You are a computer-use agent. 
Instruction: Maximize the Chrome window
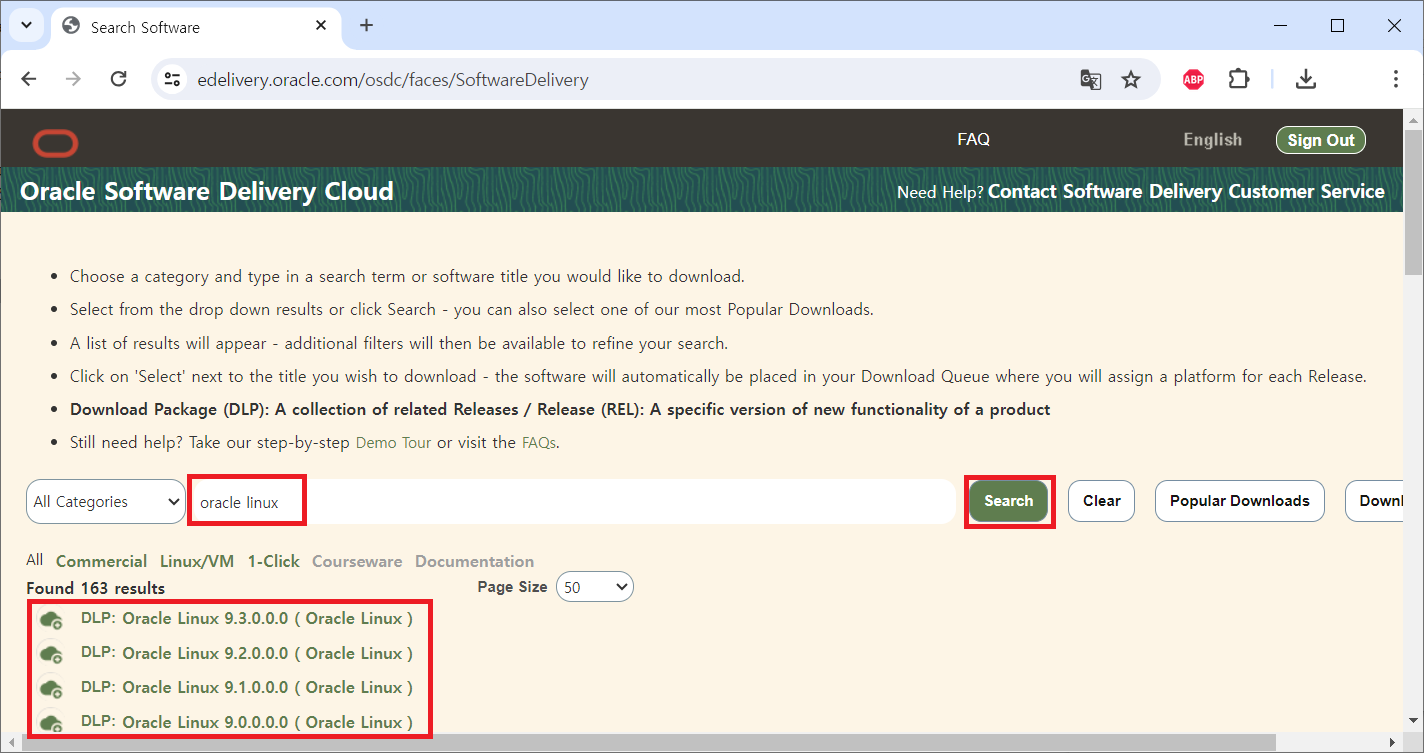coord(1337,26)
